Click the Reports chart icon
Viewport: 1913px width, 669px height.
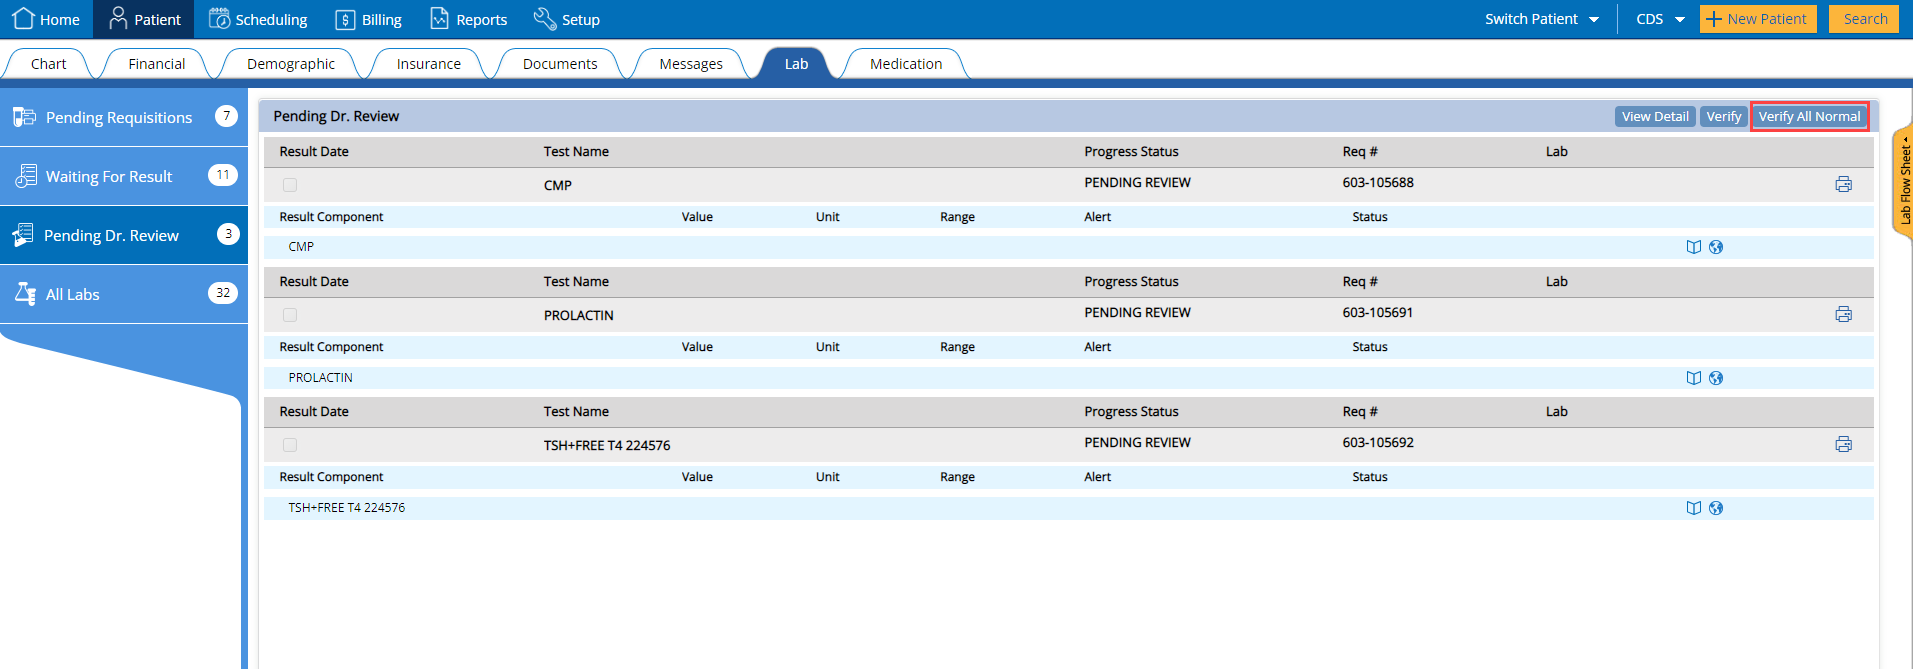439,18
